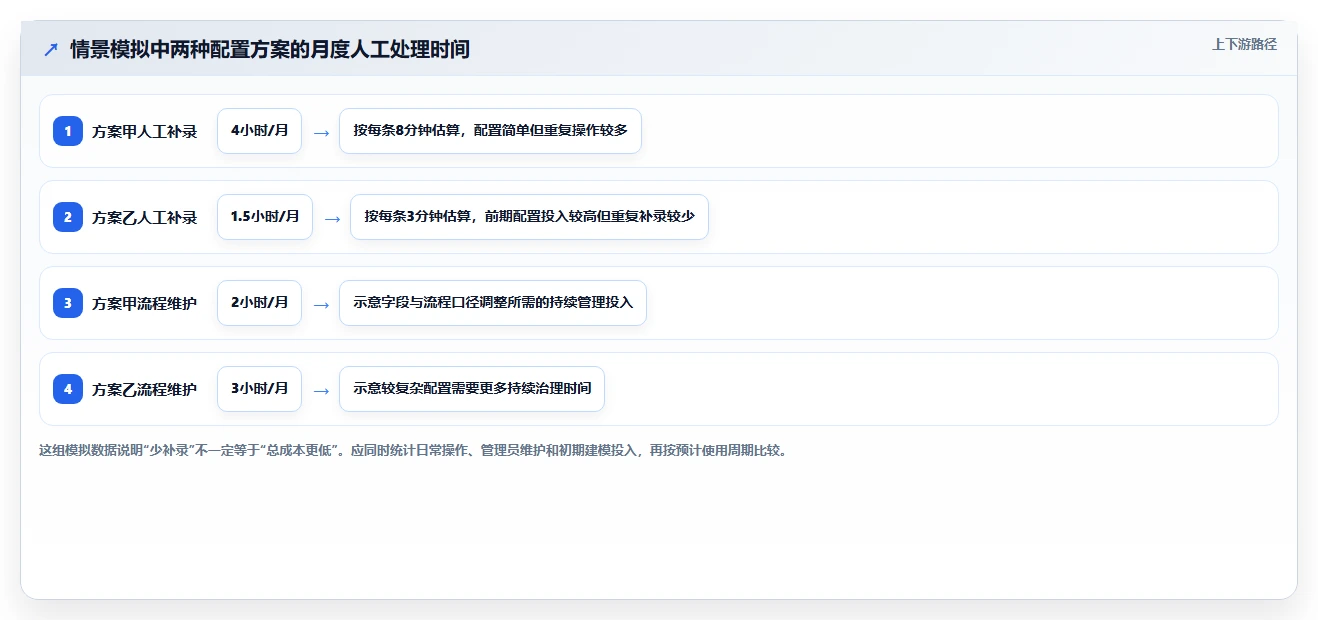
Task: Click the 示意字段与流程口径调整 description box
Action: pyautogui.click(x=493, y=303)
